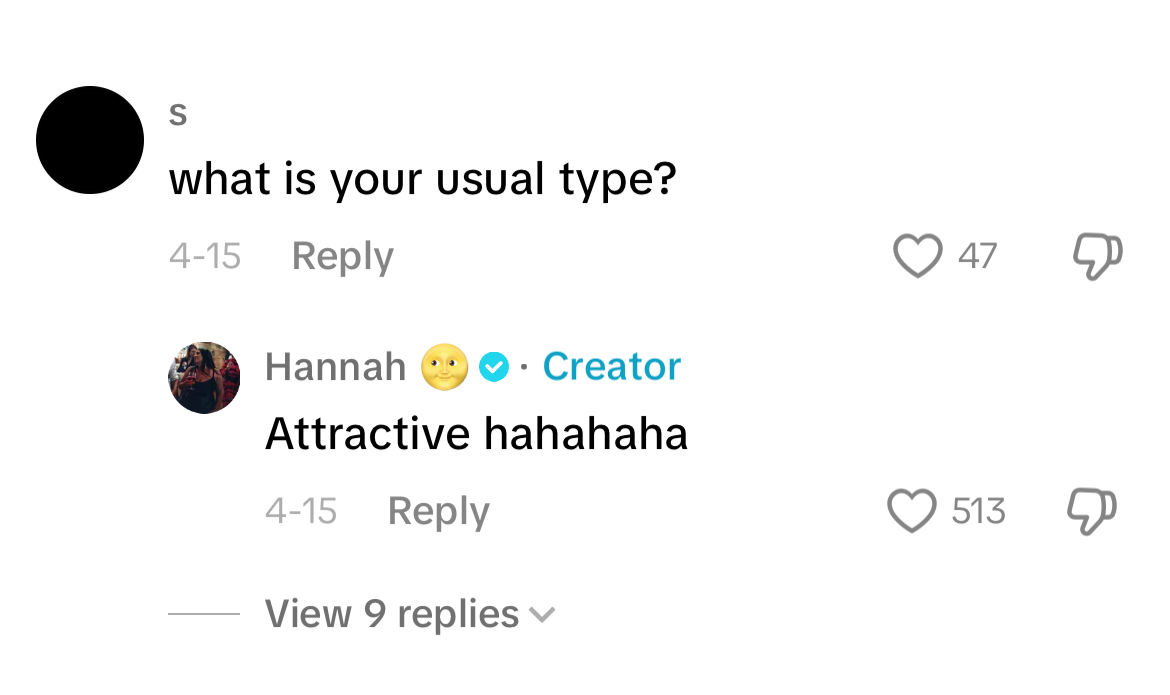Click the 47 like count
This screenshot has width=1170, height=695.
coord(977,257)
